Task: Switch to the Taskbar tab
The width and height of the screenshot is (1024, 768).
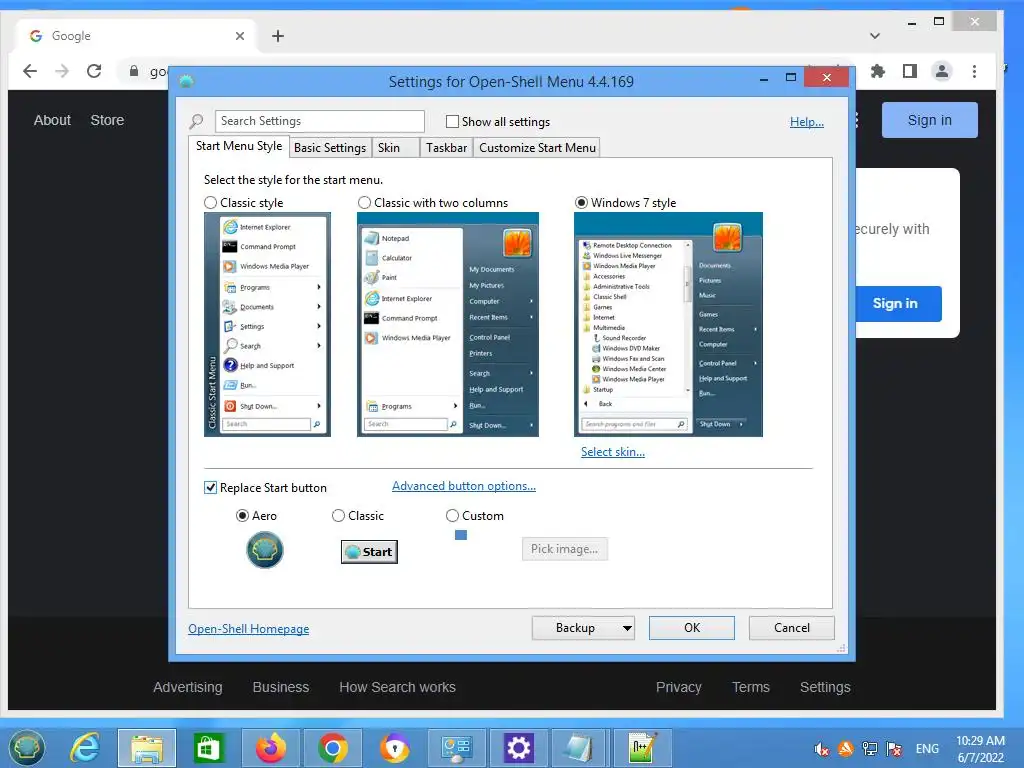Action: (x=446, y=148)
